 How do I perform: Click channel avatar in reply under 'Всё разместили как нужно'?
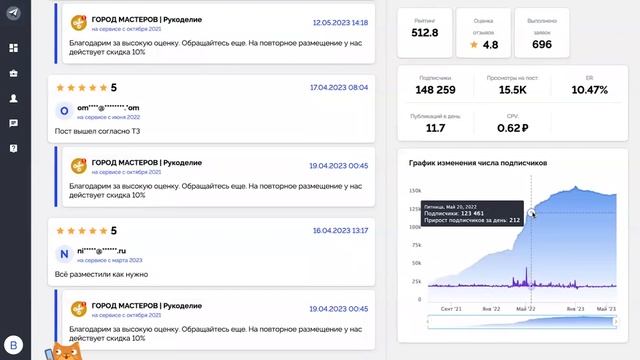click(x=78, y=309)
